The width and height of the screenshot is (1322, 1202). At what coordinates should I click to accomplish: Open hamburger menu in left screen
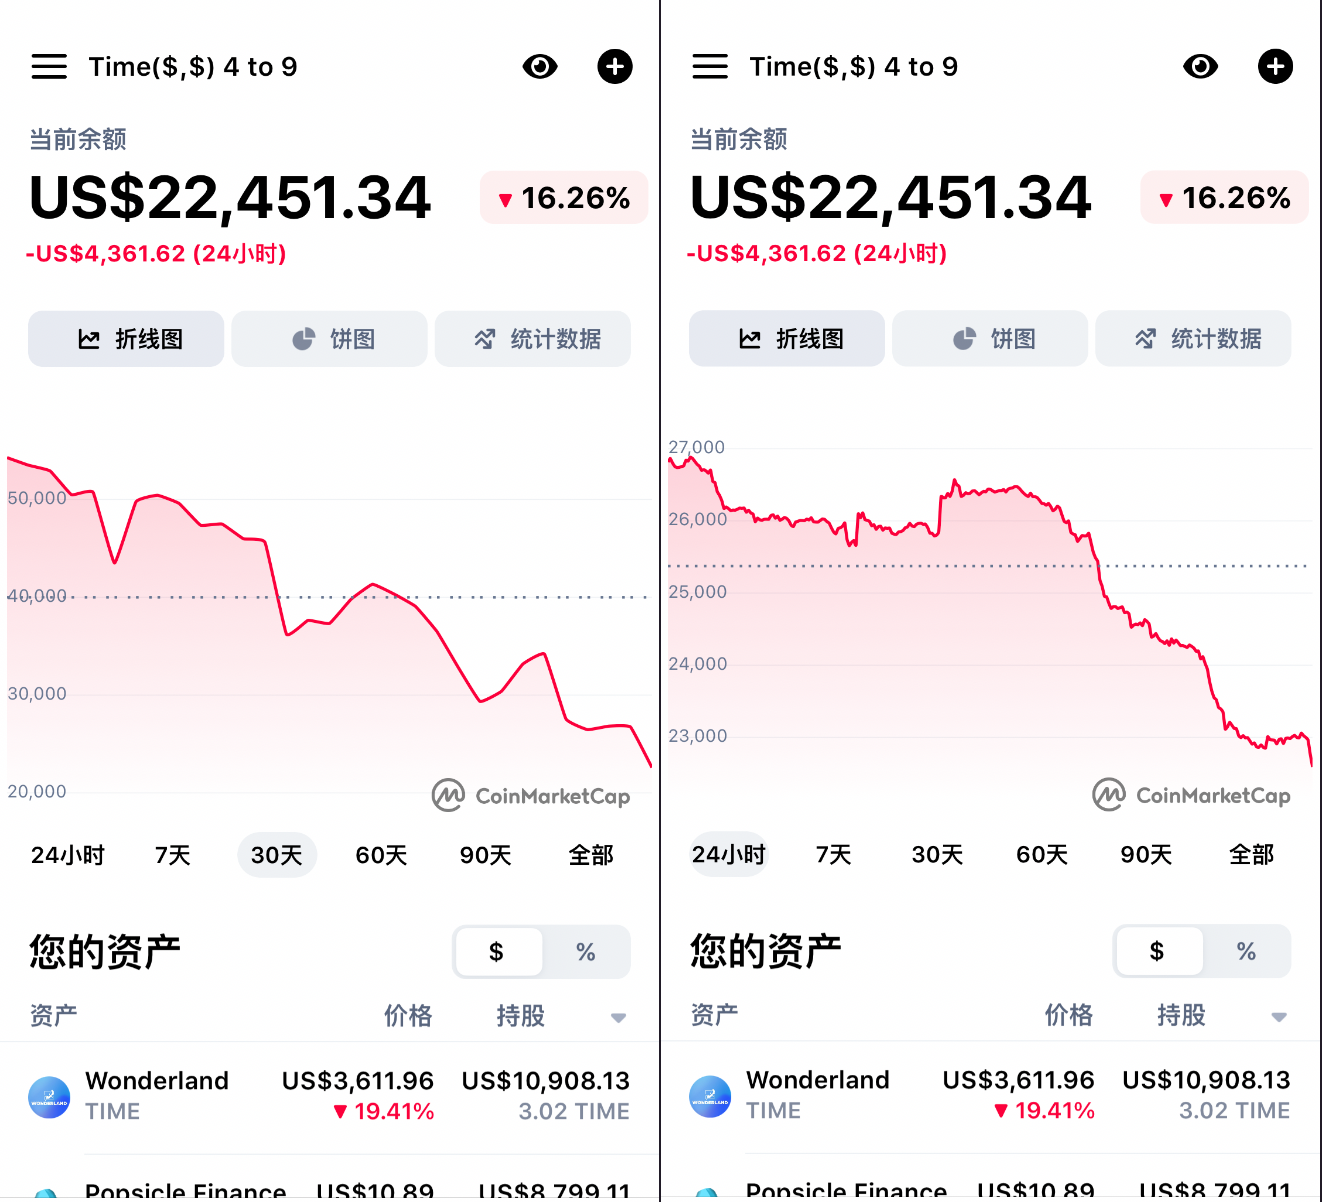pos(49,67)
